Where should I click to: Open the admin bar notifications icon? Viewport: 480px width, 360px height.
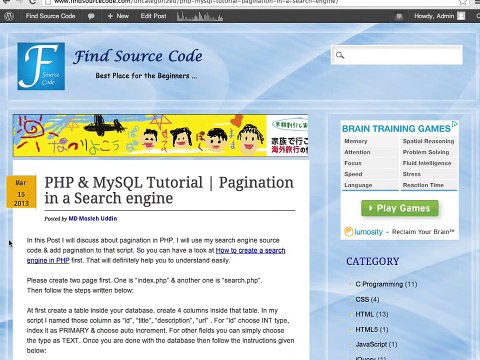click(399, 16)
